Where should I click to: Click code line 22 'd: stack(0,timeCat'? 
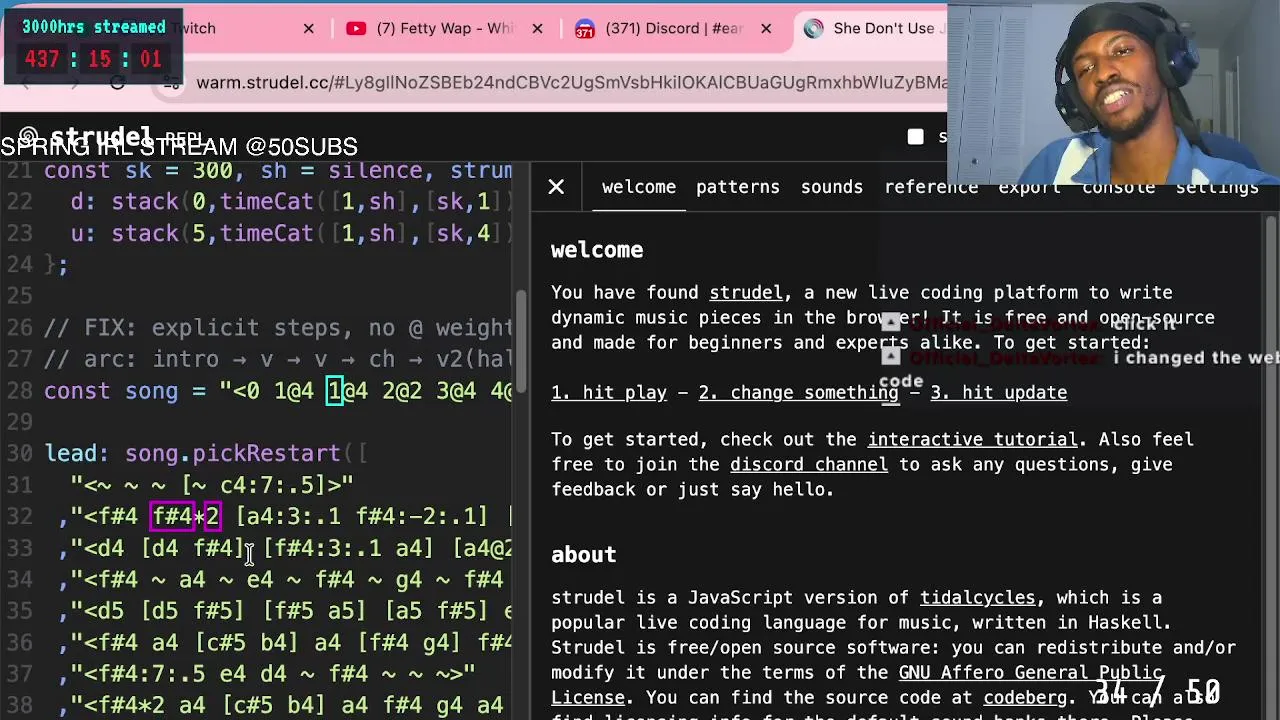[x=291, y=202]
